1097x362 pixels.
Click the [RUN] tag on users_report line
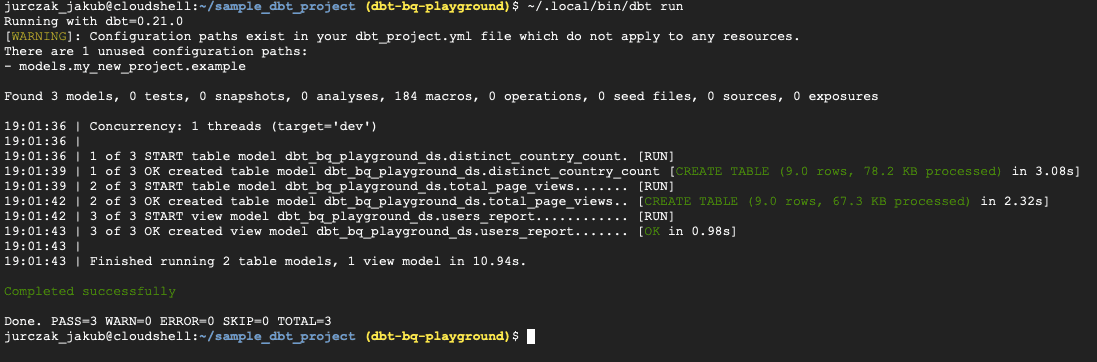[x=656, y=216]
